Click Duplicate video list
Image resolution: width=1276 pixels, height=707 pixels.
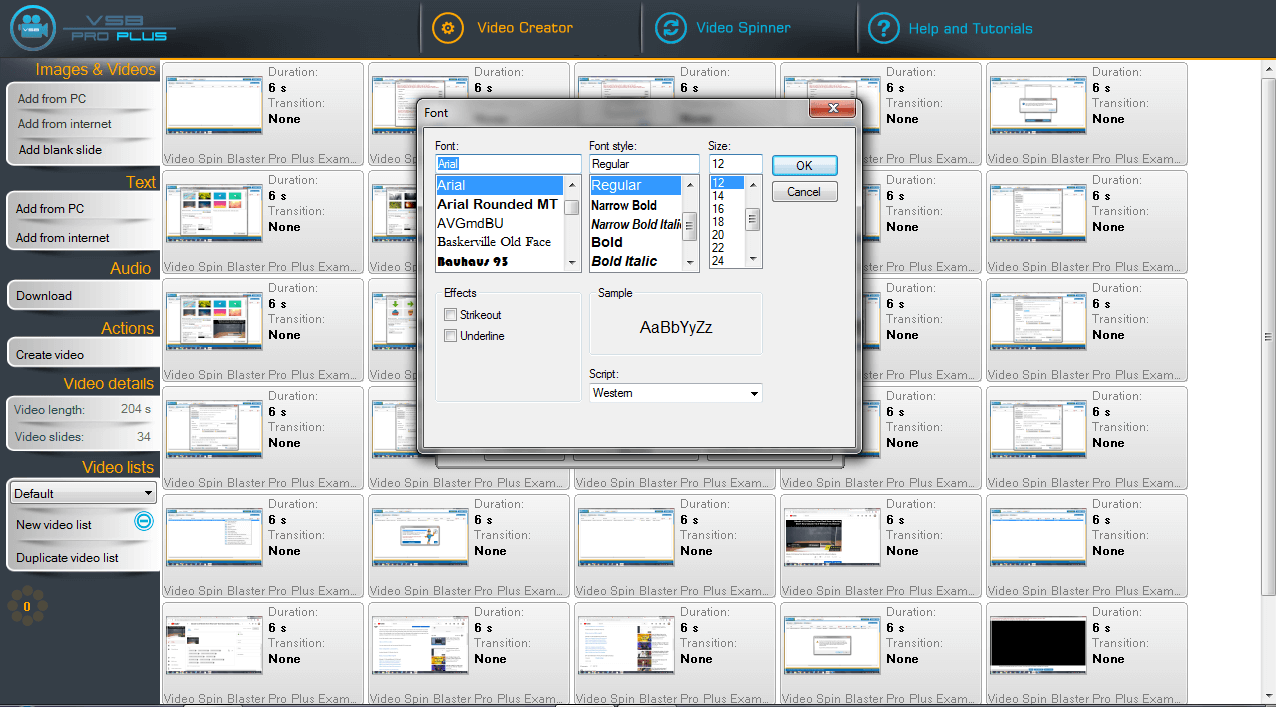click(x=67, y=558)
